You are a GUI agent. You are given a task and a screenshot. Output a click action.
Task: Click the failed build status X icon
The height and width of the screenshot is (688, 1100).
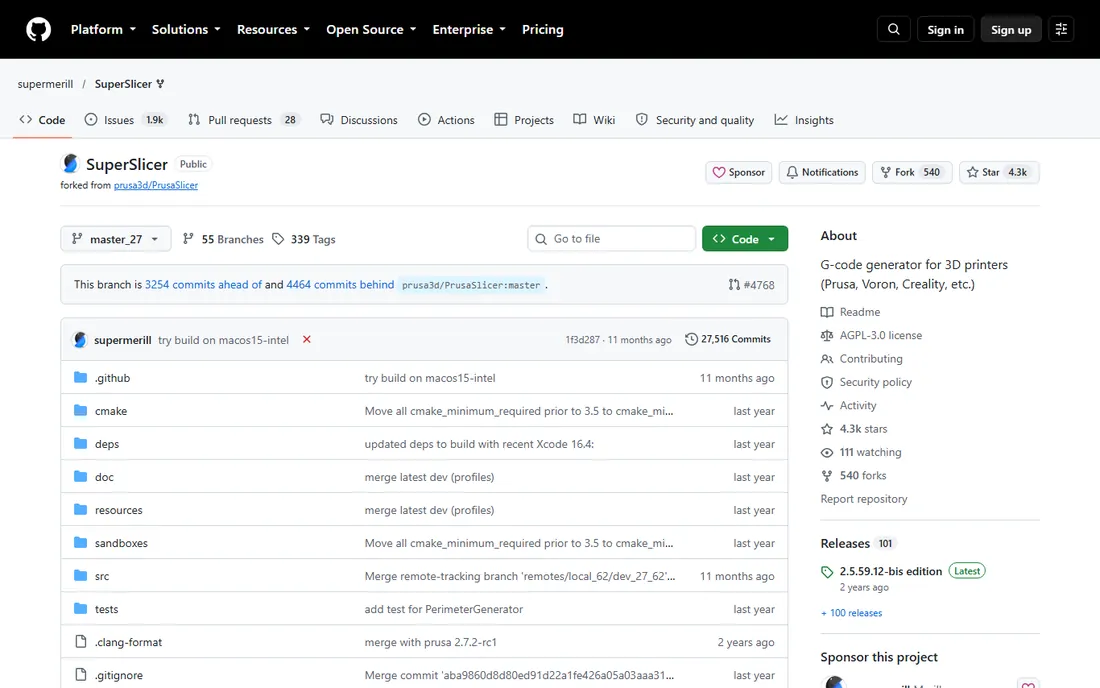point(307,339)
